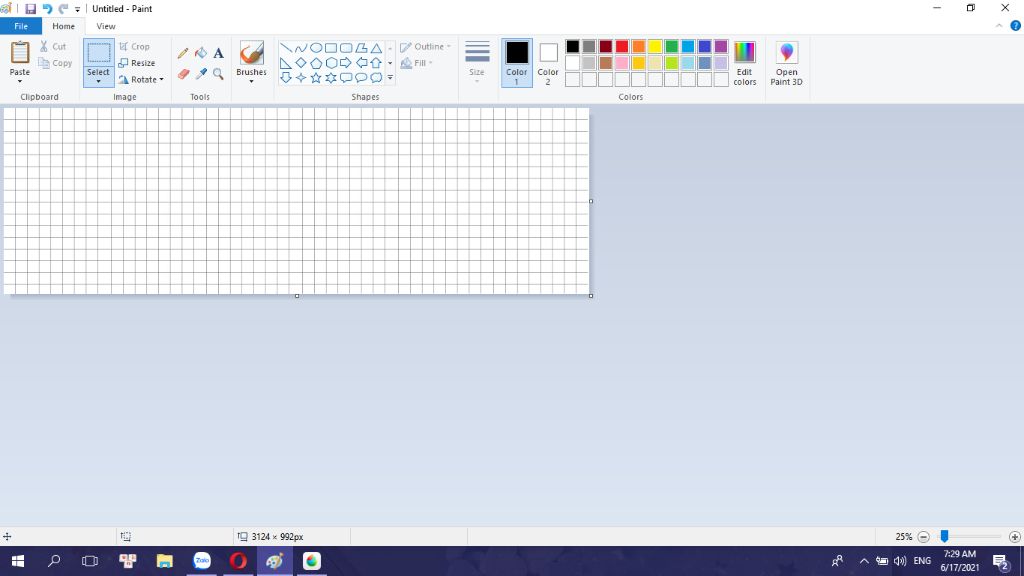
Task: Select the Color picker eyedropper tool
Action: (x=201, y=74)
